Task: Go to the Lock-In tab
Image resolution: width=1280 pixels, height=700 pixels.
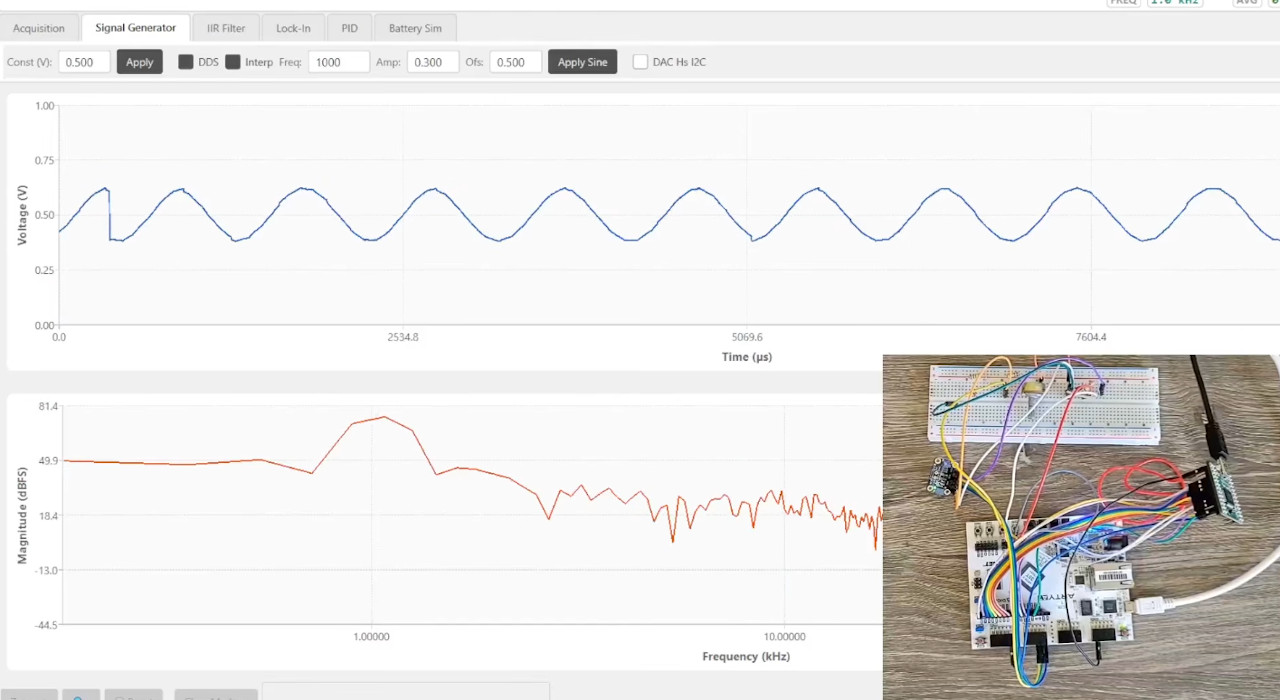Action: click(293, 28)
